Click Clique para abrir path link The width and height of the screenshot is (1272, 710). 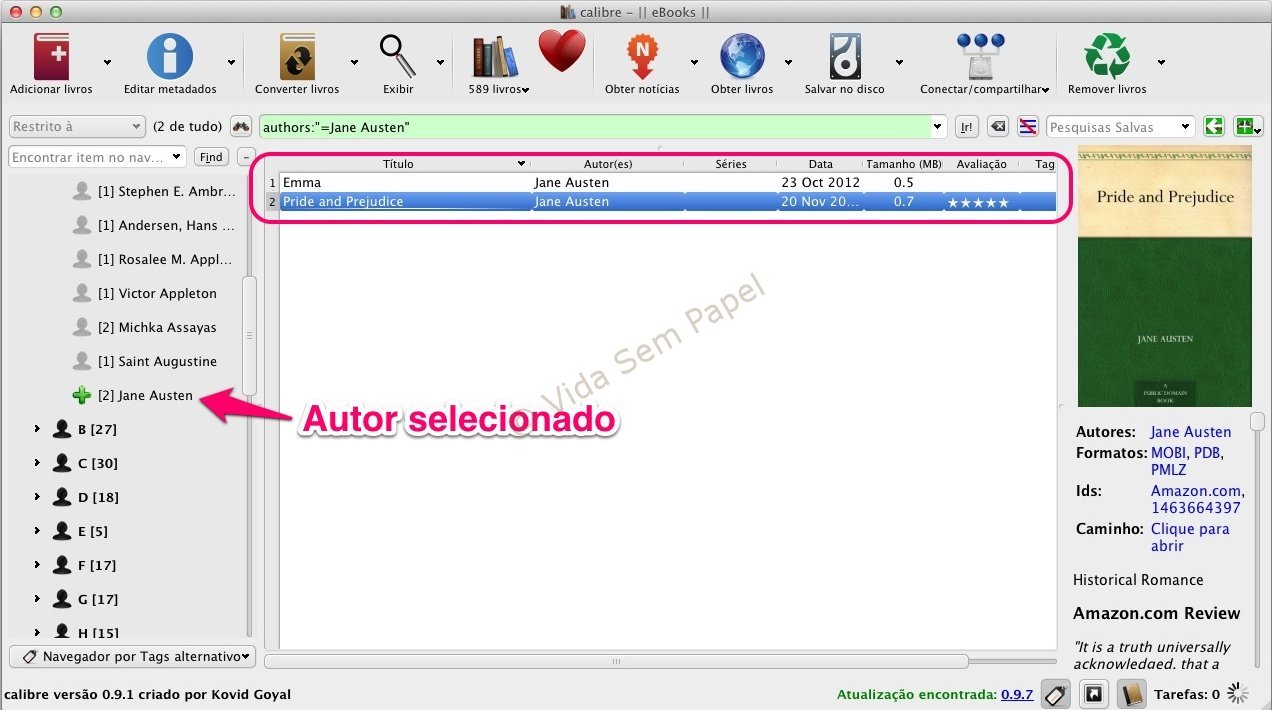(x=1190, y=537)
